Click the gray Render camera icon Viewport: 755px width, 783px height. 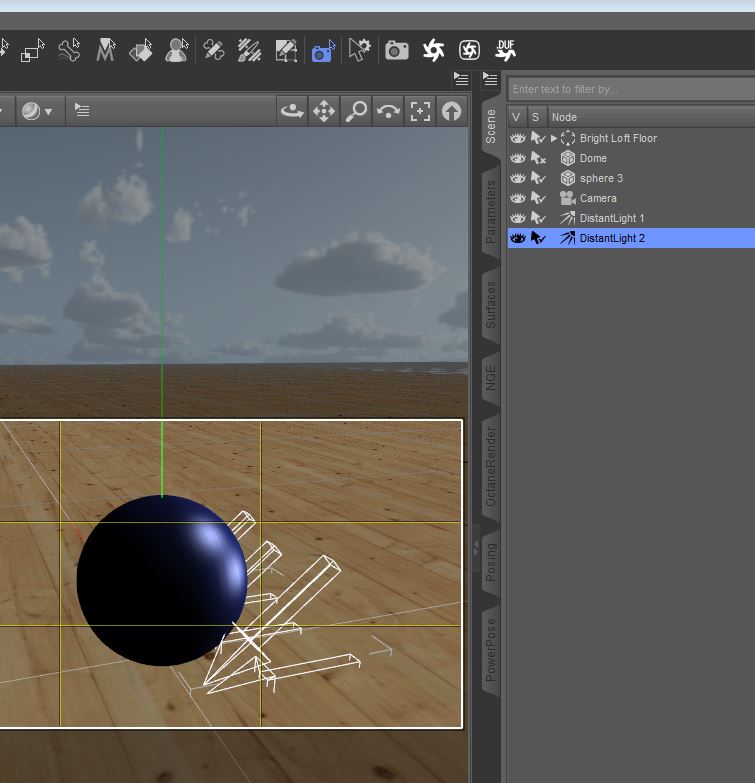pos(397,50)
